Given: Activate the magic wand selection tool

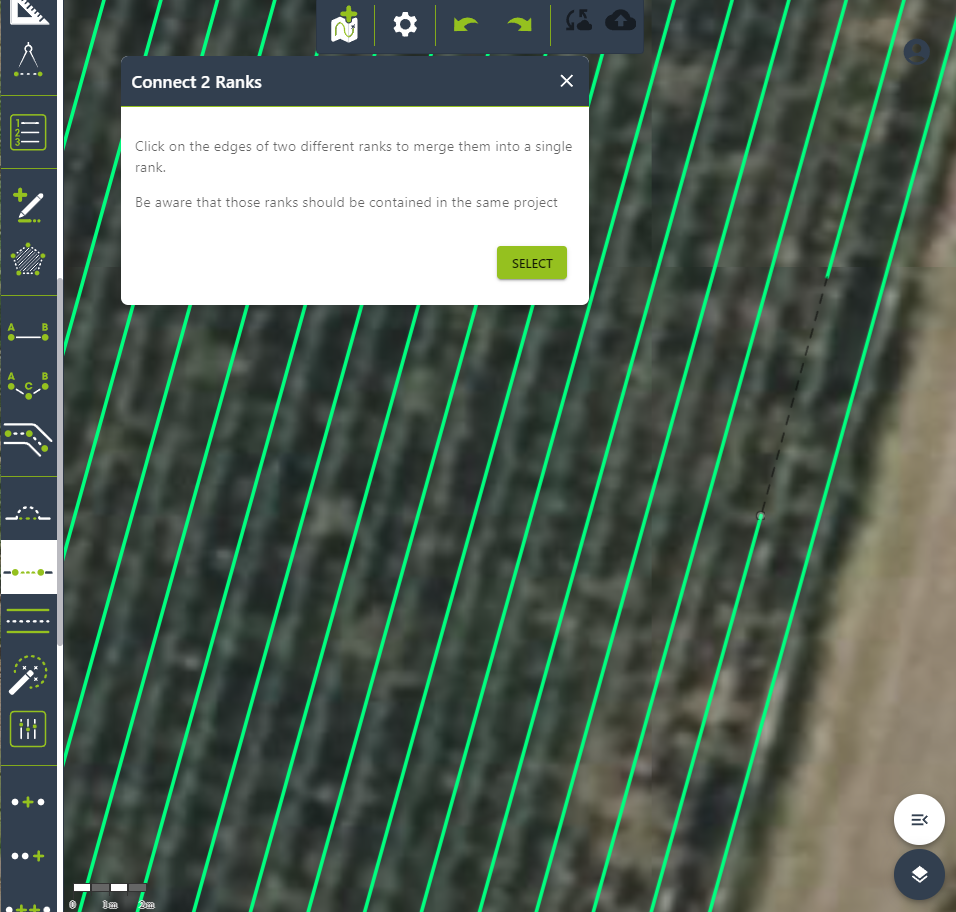Looking at the screenshot, I should pyautogui.click(x=28, y=676).
